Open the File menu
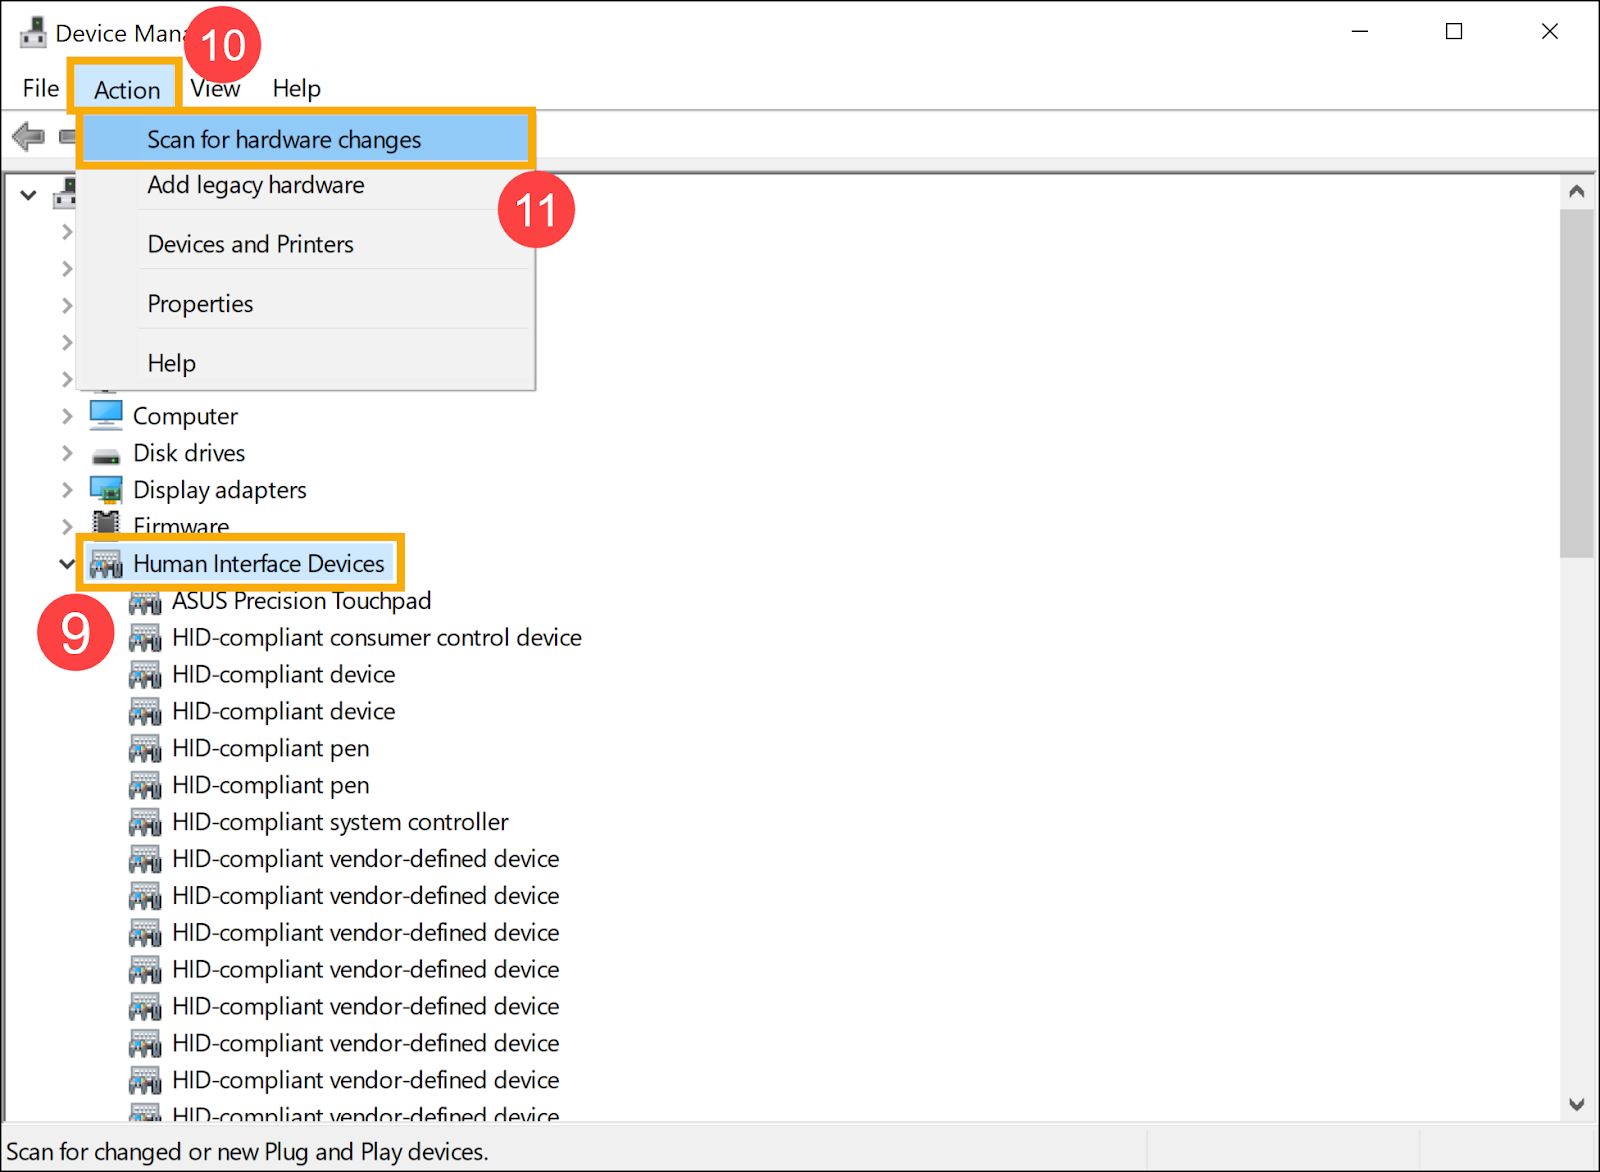Viewport: 1600px width, 1172px height. point(41,88)
